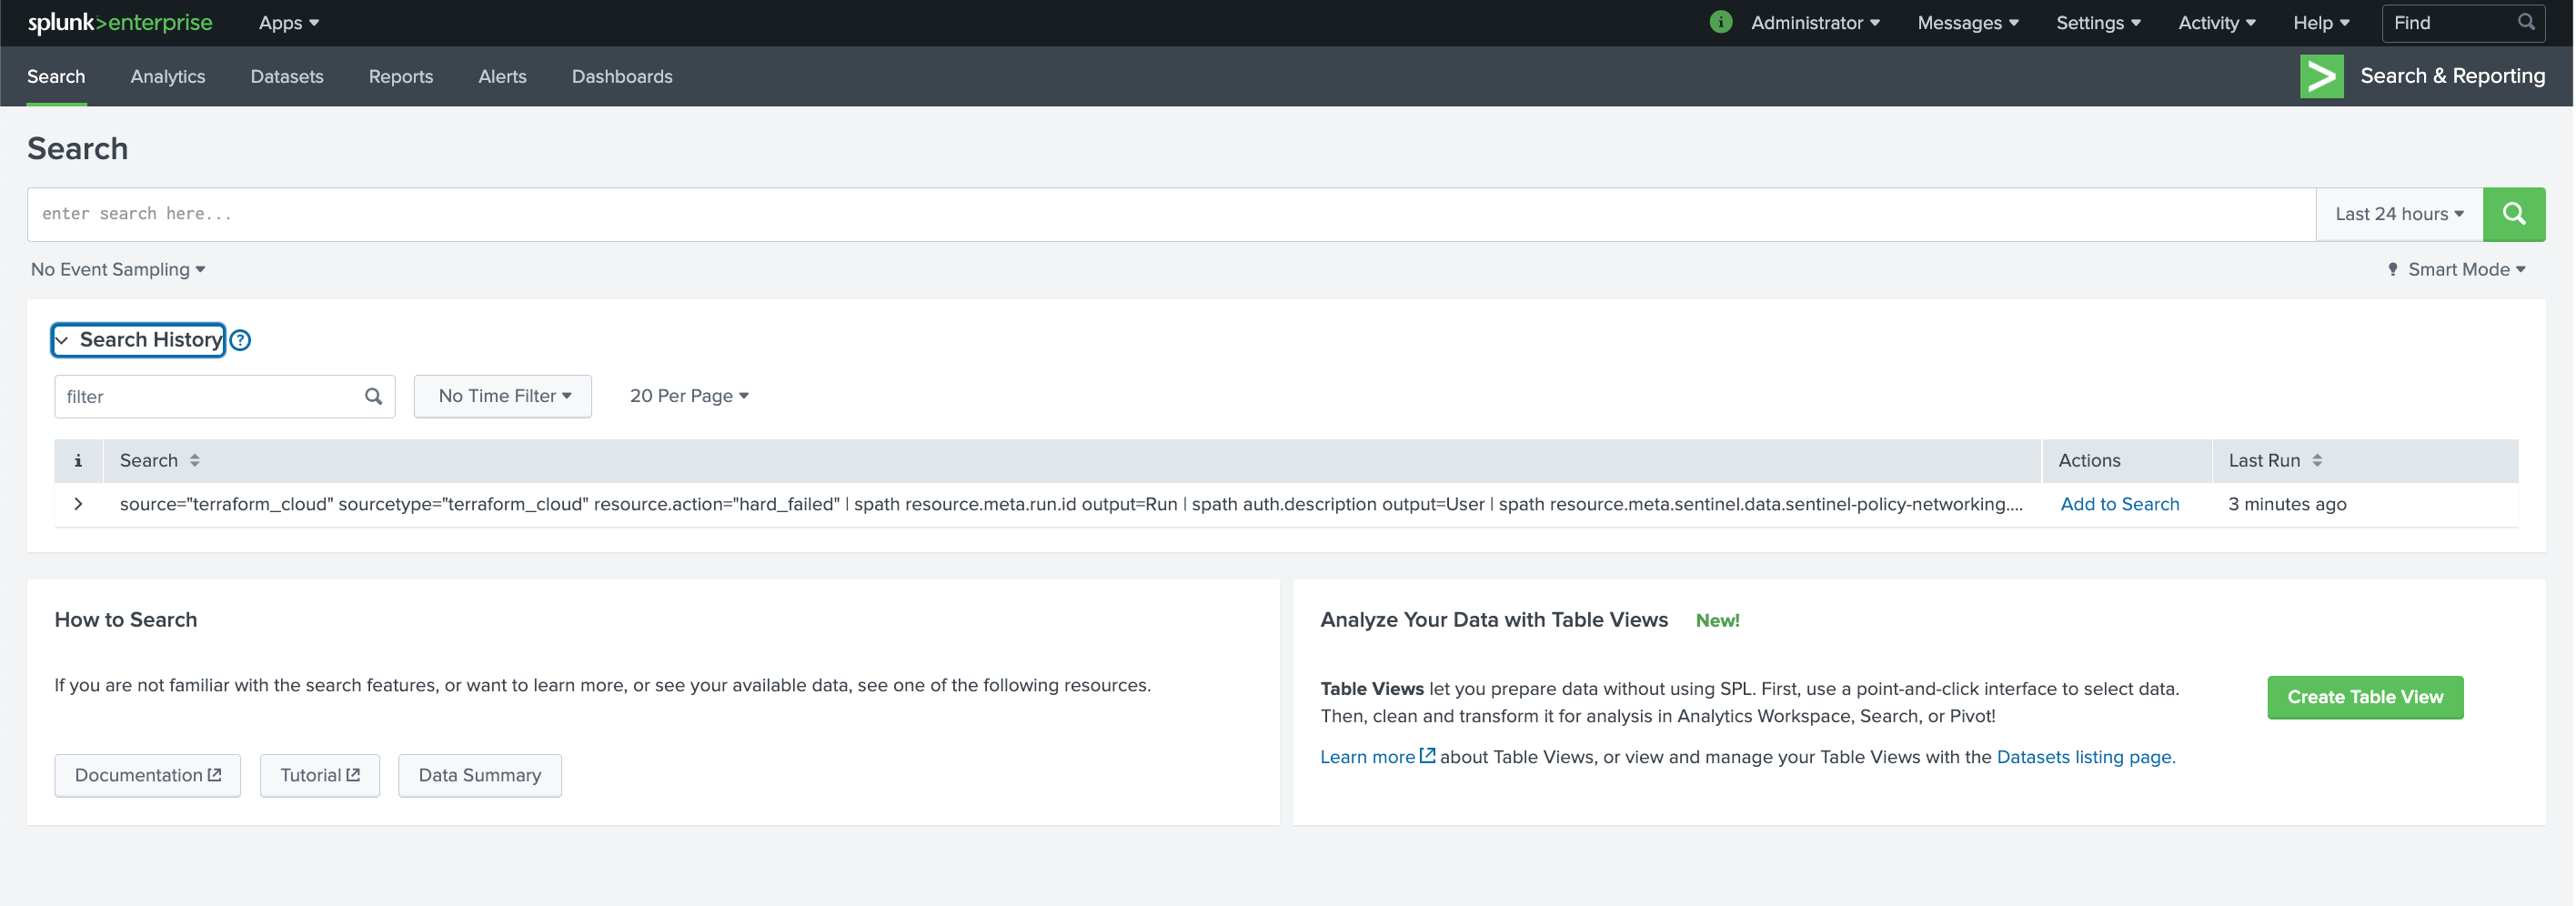The width and height of the screenshot is (2576, 906).
Task: Click the Add to Search link
Action: 2119,505
